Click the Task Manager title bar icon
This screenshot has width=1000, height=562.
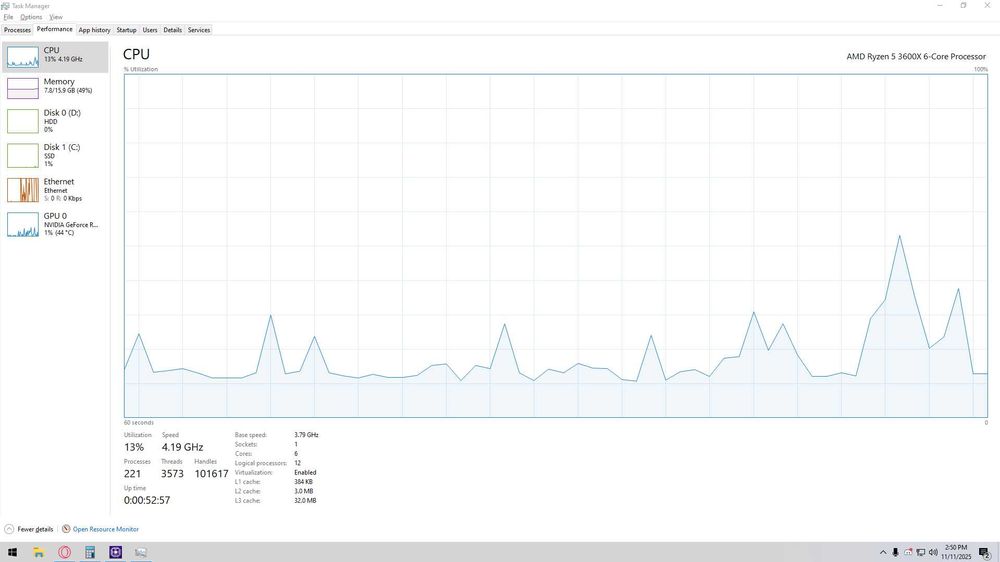tap(6, 6)
